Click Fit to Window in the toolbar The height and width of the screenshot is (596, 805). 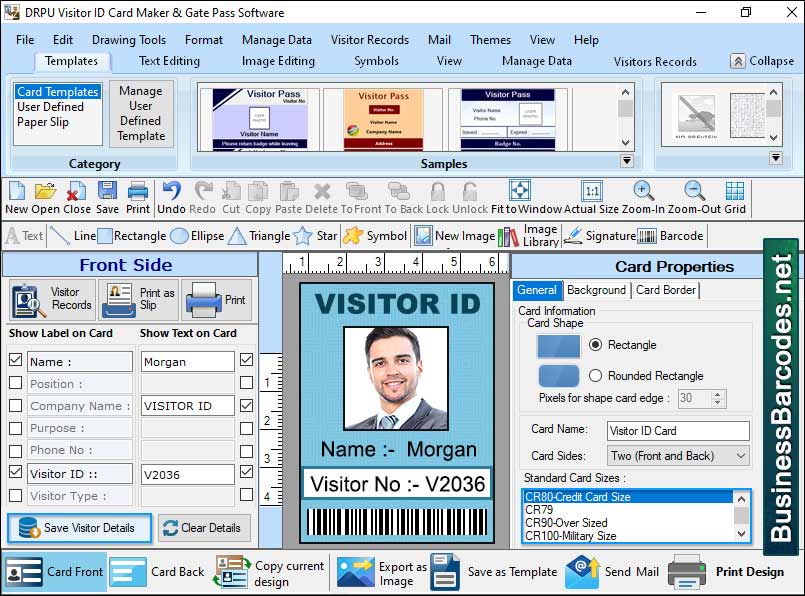[x=520, y=193]
